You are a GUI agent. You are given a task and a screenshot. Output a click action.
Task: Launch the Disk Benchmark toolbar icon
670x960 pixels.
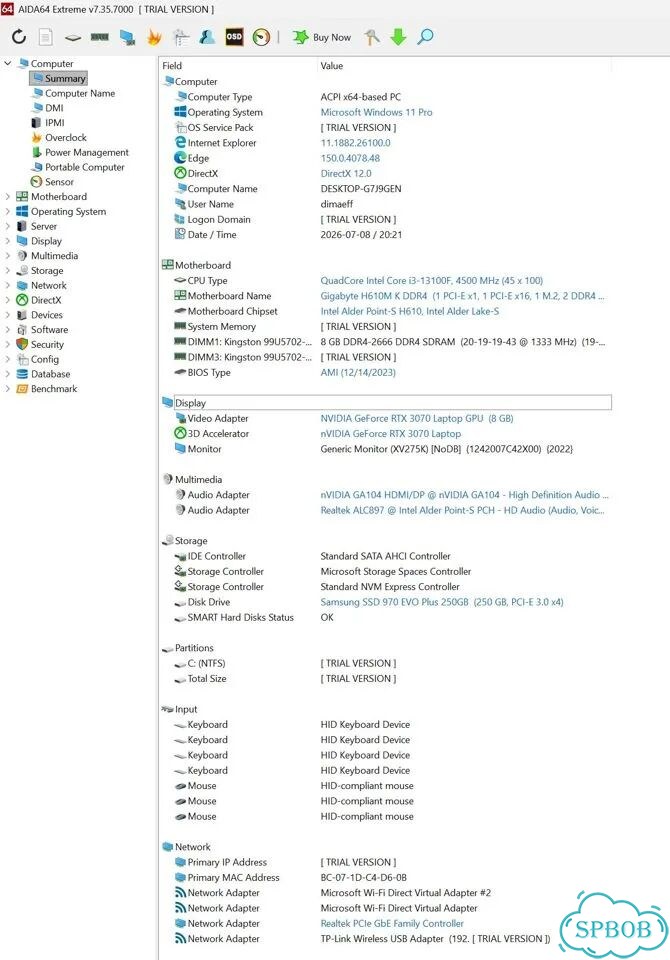point(73,37)
